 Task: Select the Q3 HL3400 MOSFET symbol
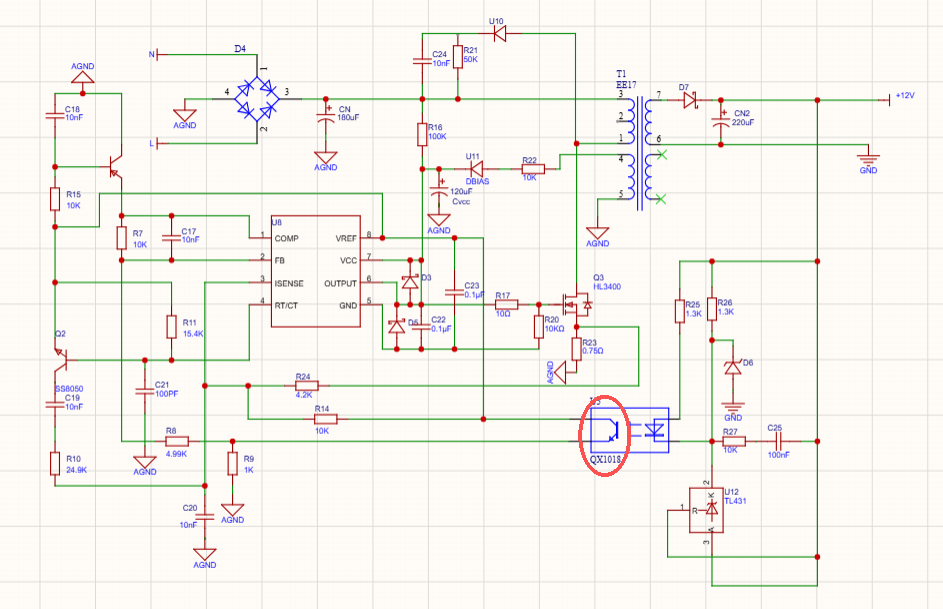pos(576,304)
